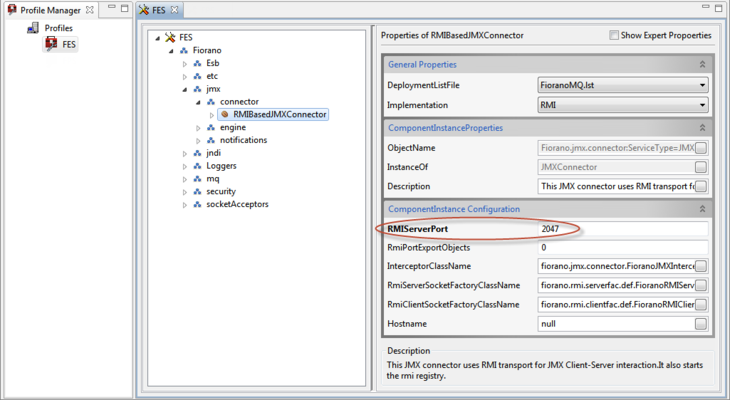Expand the engine tree node
This screenshot has height=400, width=730.
pos(198,128)
